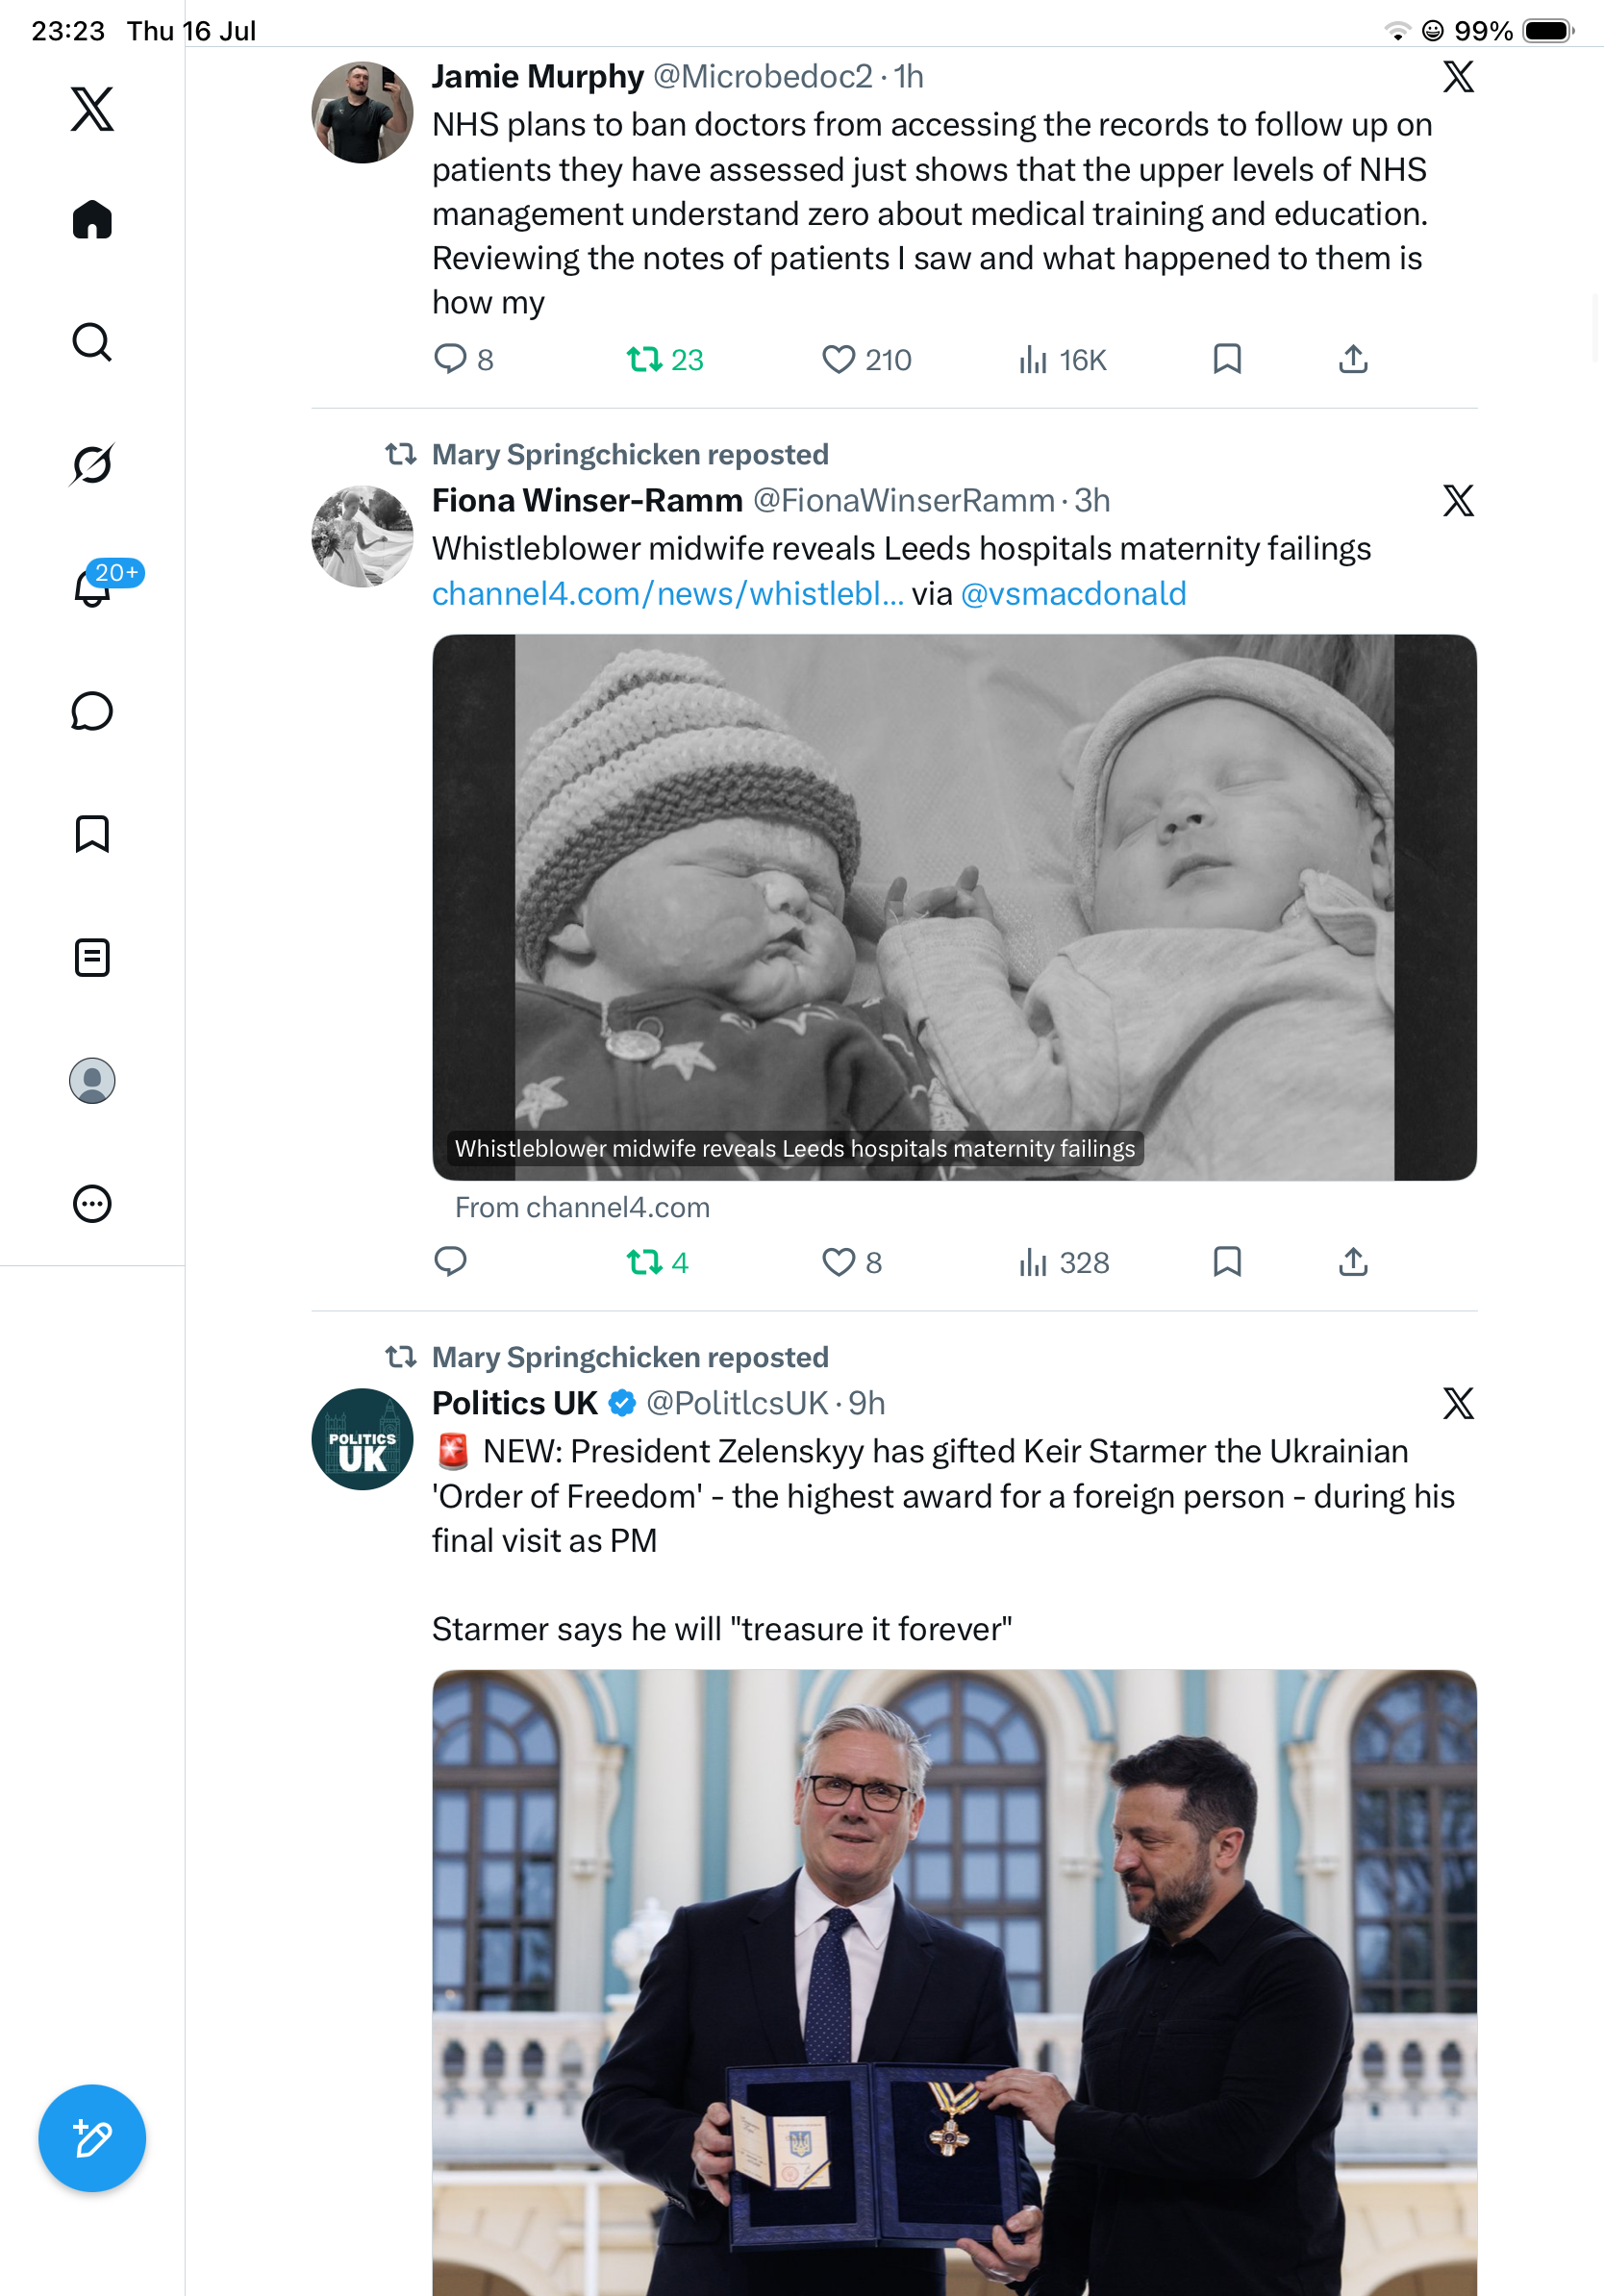Open the channel4.com/news/whistlebl... link
The height and width of the screenshot is (2296, 1604).
coord(668,594)
